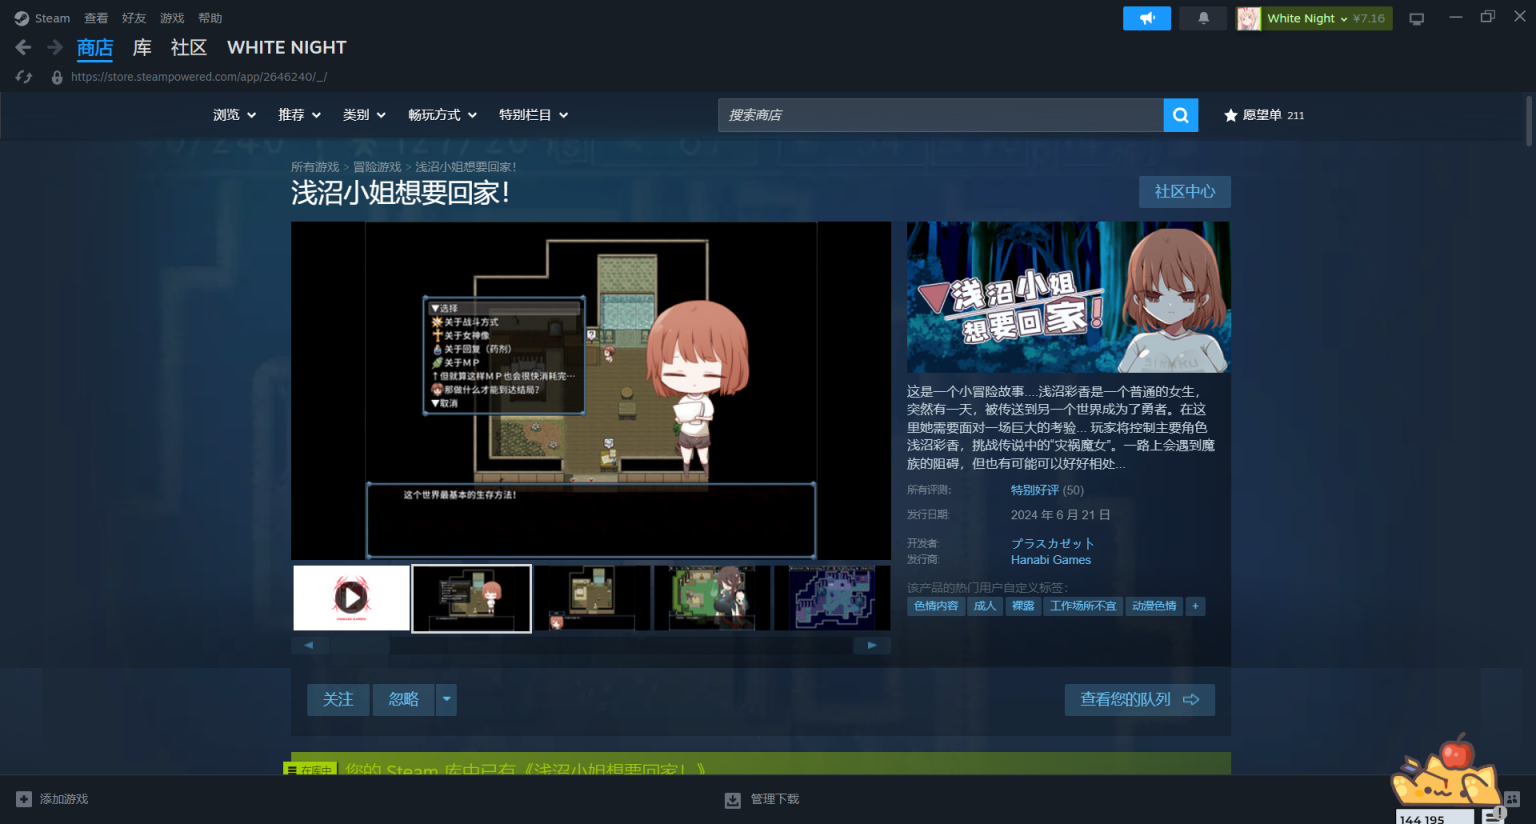This screenshot has width=1536, height=824.
Task: Open the manage downloads icon
Action: click(x=733, y=799)
